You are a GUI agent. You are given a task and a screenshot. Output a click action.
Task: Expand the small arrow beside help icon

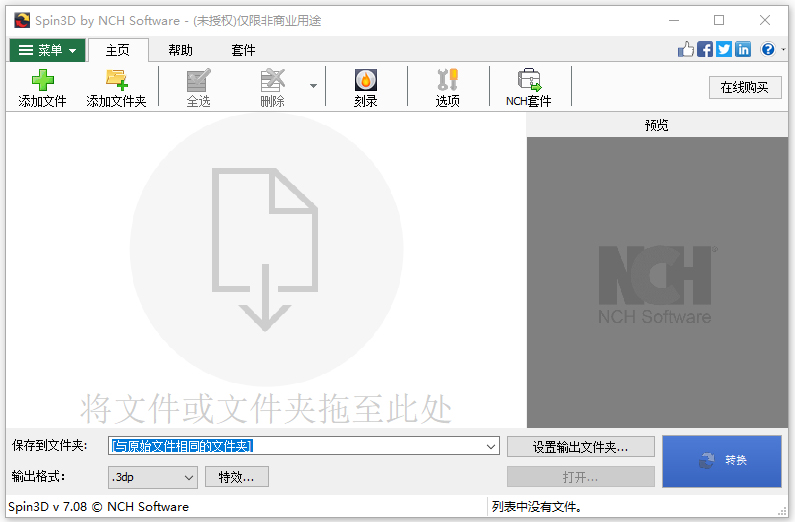pyautogui.click(x=783, y=50)
